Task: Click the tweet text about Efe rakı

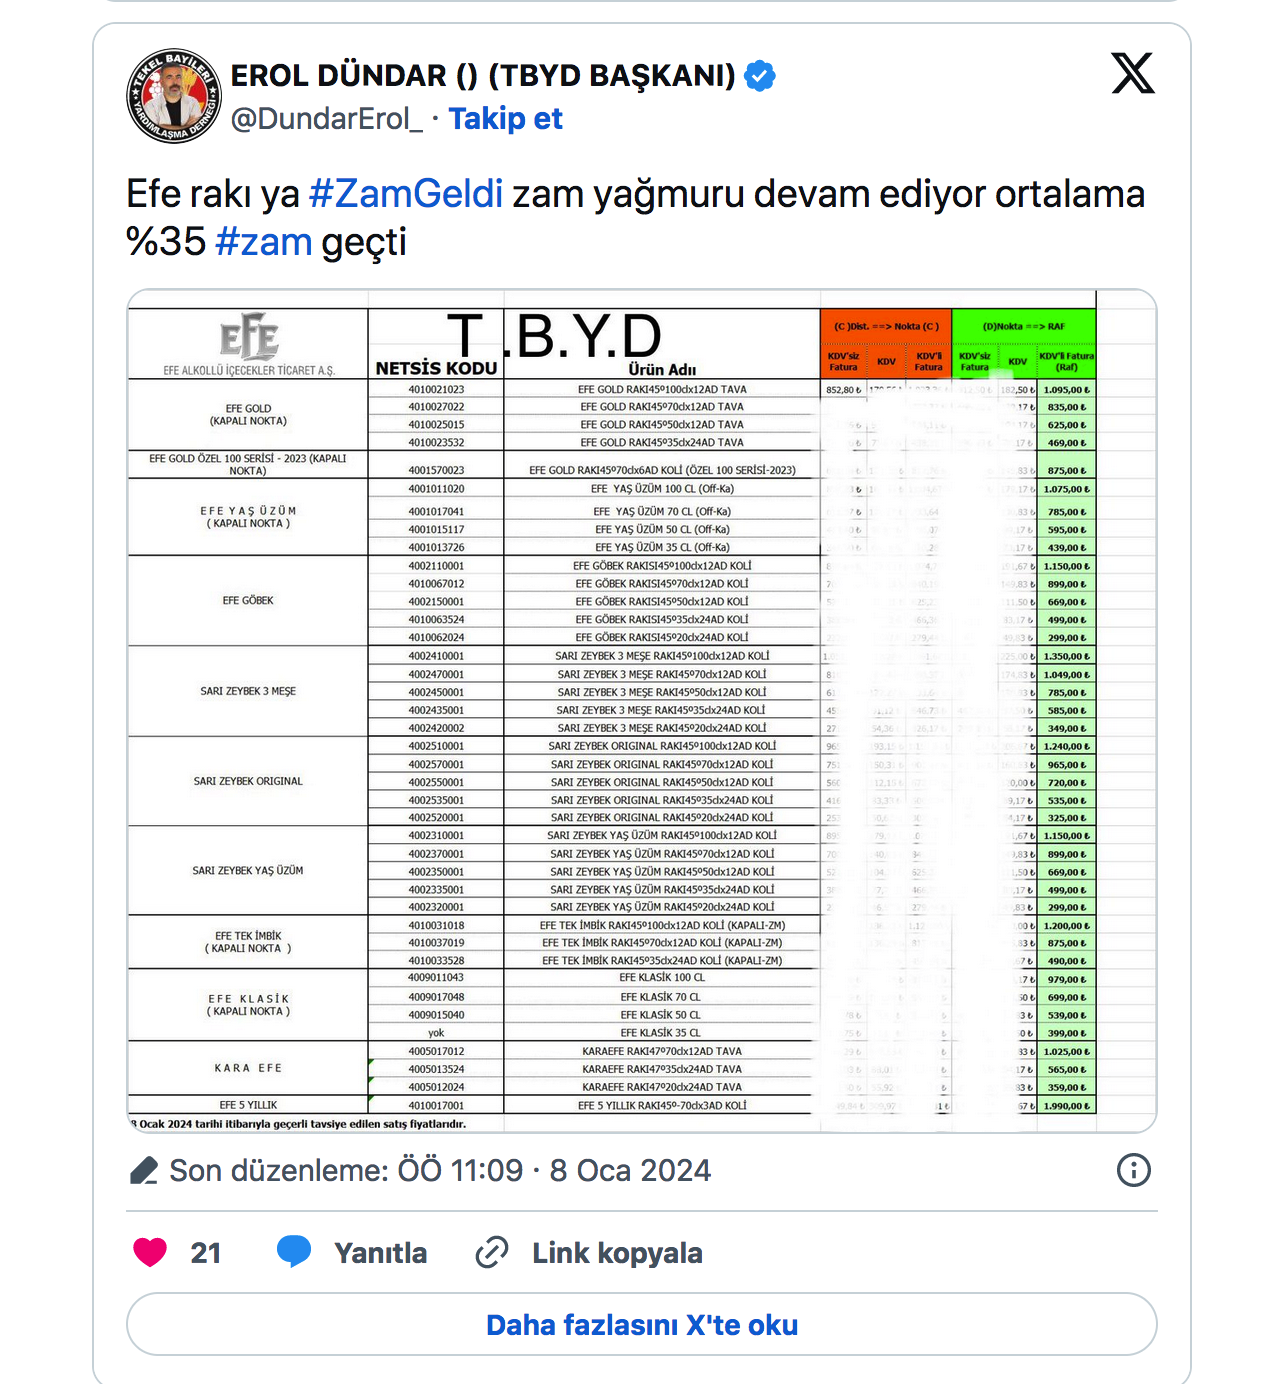Action: click(x=636, y=218)
